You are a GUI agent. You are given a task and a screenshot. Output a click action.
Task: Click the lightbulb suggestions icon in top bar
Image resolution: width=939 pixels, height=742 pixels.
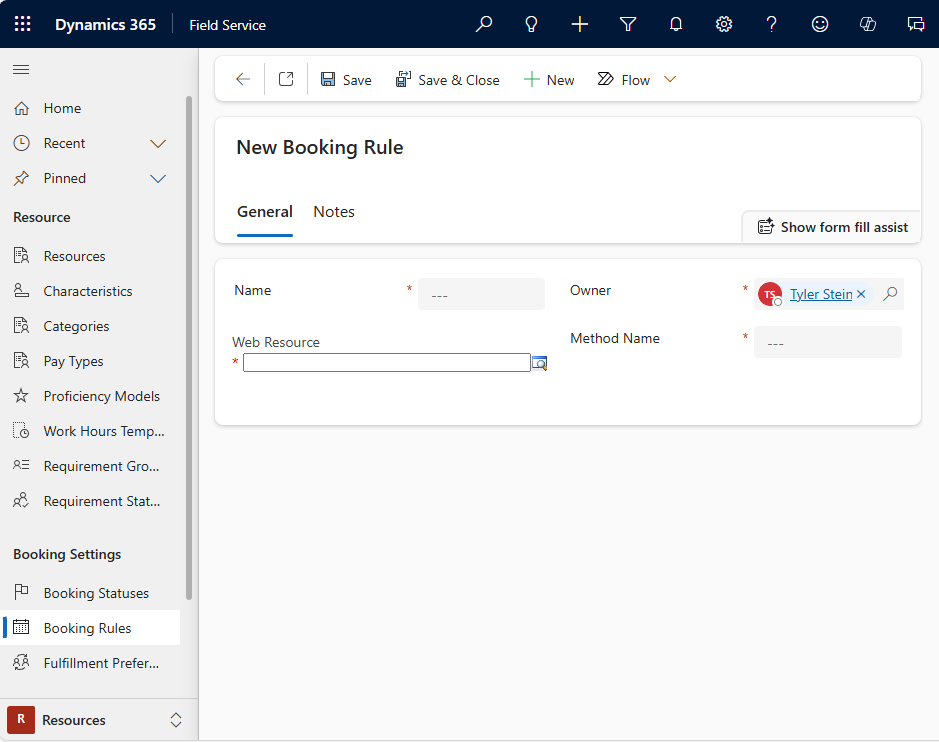pyautogui.click(x=531, y=23)
